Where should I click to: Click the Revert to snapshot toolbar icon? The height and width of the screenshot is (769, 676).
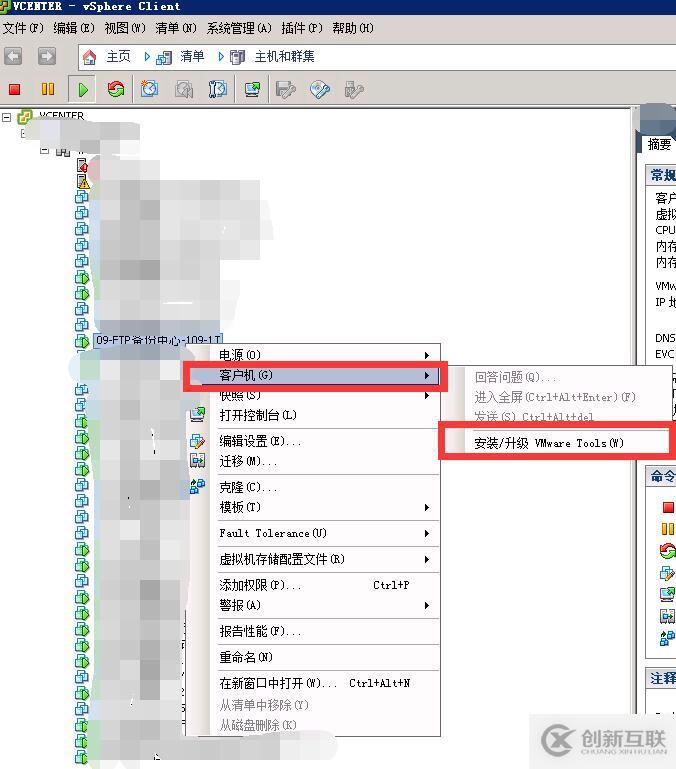(x=184, y=90)
